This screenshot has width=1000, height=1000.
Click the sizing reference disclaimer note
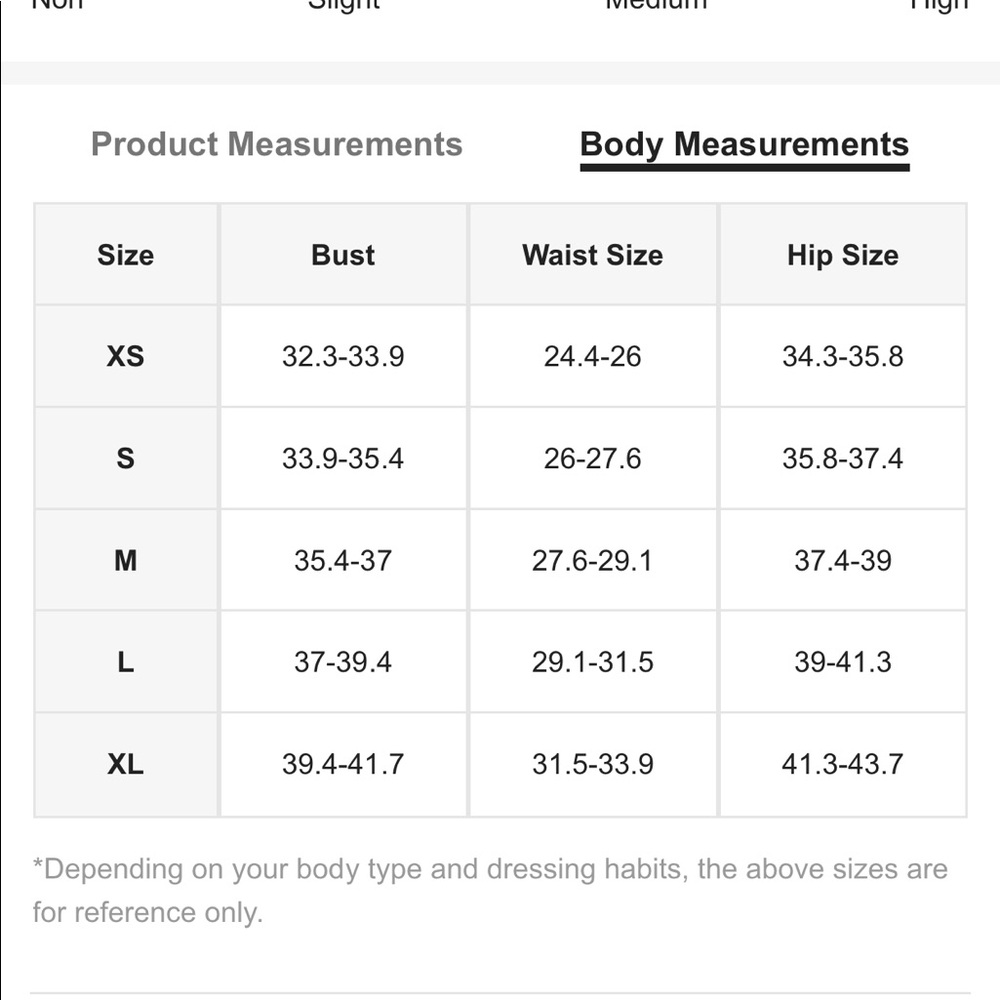(490, 890)
